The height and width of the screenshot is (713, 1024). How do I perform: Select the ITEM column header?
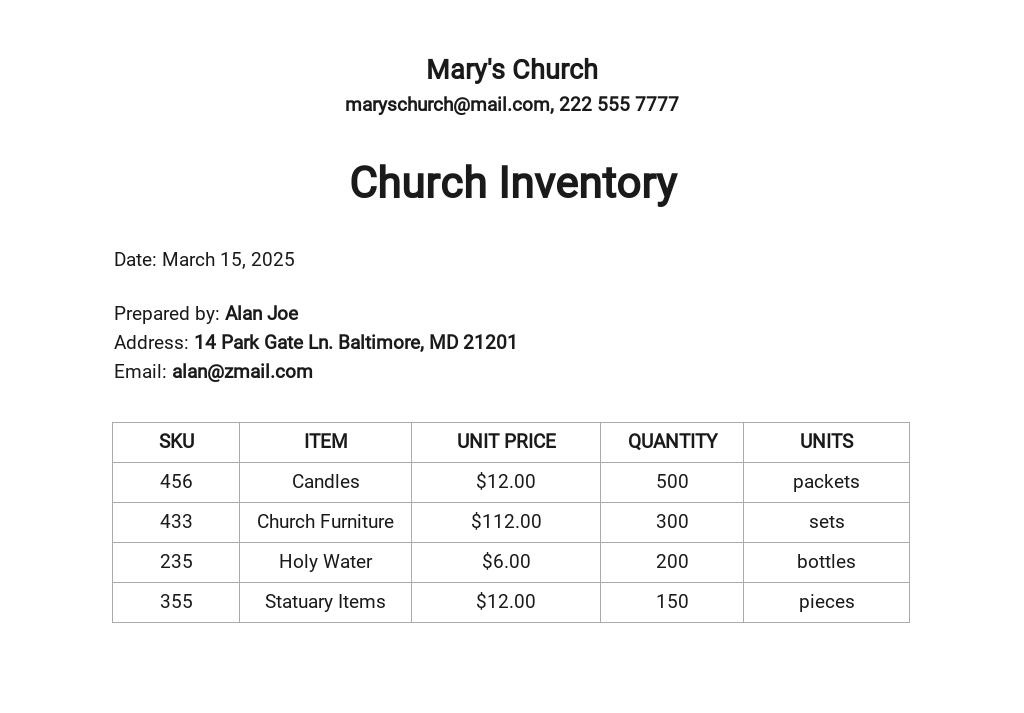(x=325, y=442)
